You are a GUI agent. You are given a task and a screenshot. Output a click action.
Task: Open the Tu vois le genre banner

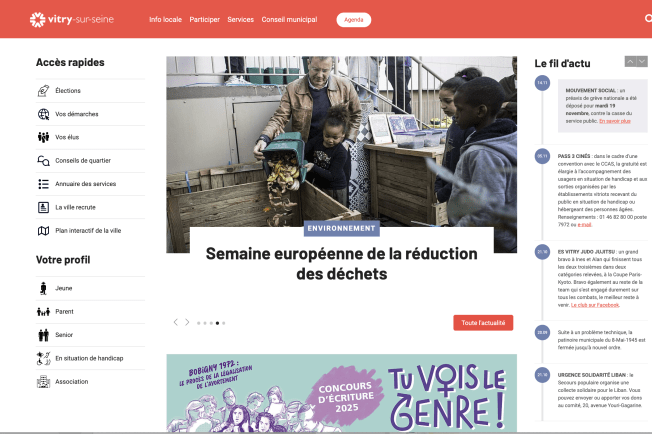click(x=342, y=393)
